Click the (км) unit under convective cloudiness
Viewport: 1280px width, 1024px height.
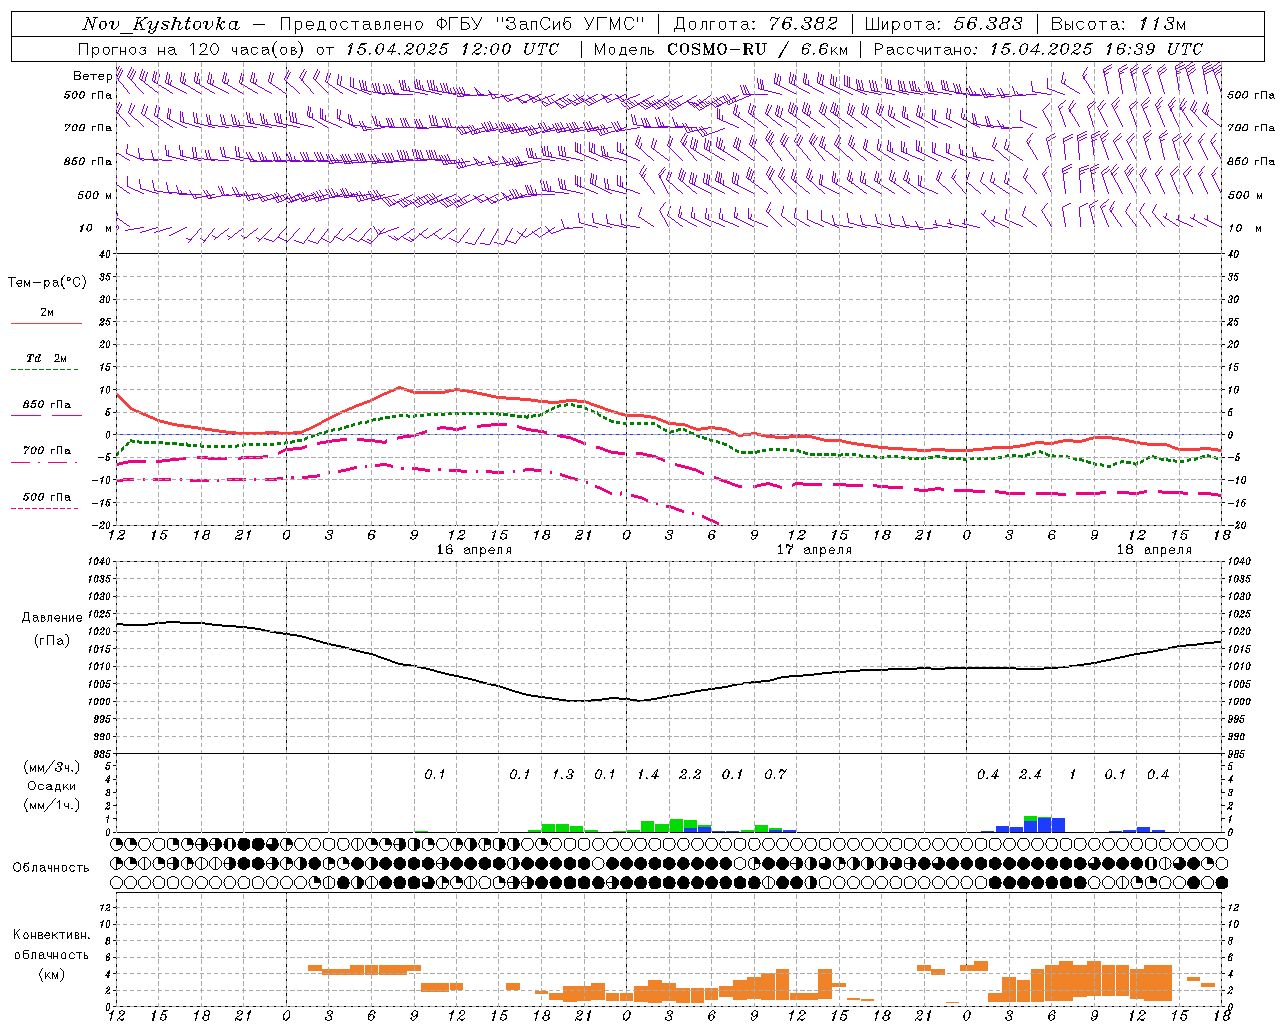pyautogui.click(x=52, y=974)
